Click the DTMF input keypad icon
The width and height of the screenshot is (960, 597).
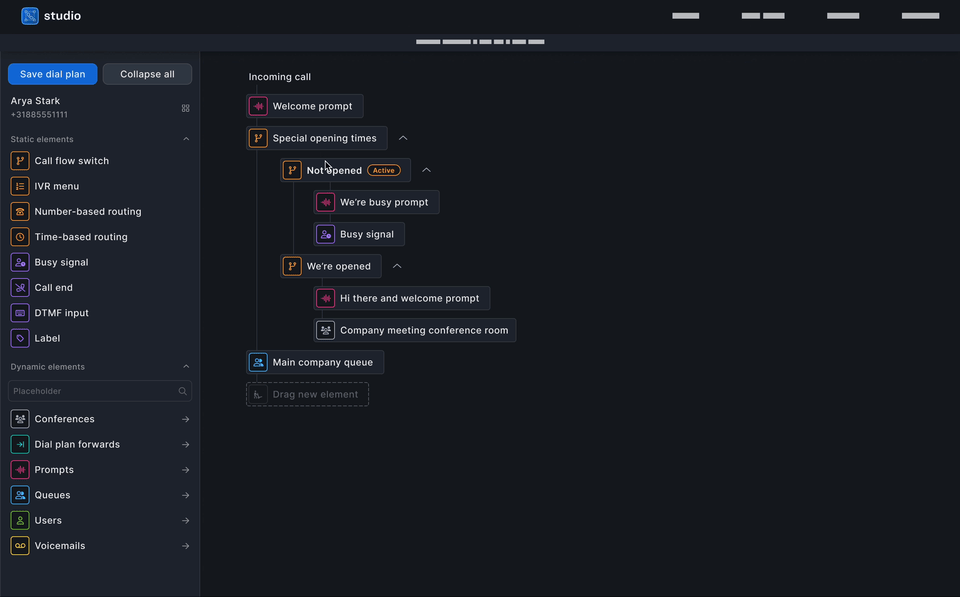19,312
